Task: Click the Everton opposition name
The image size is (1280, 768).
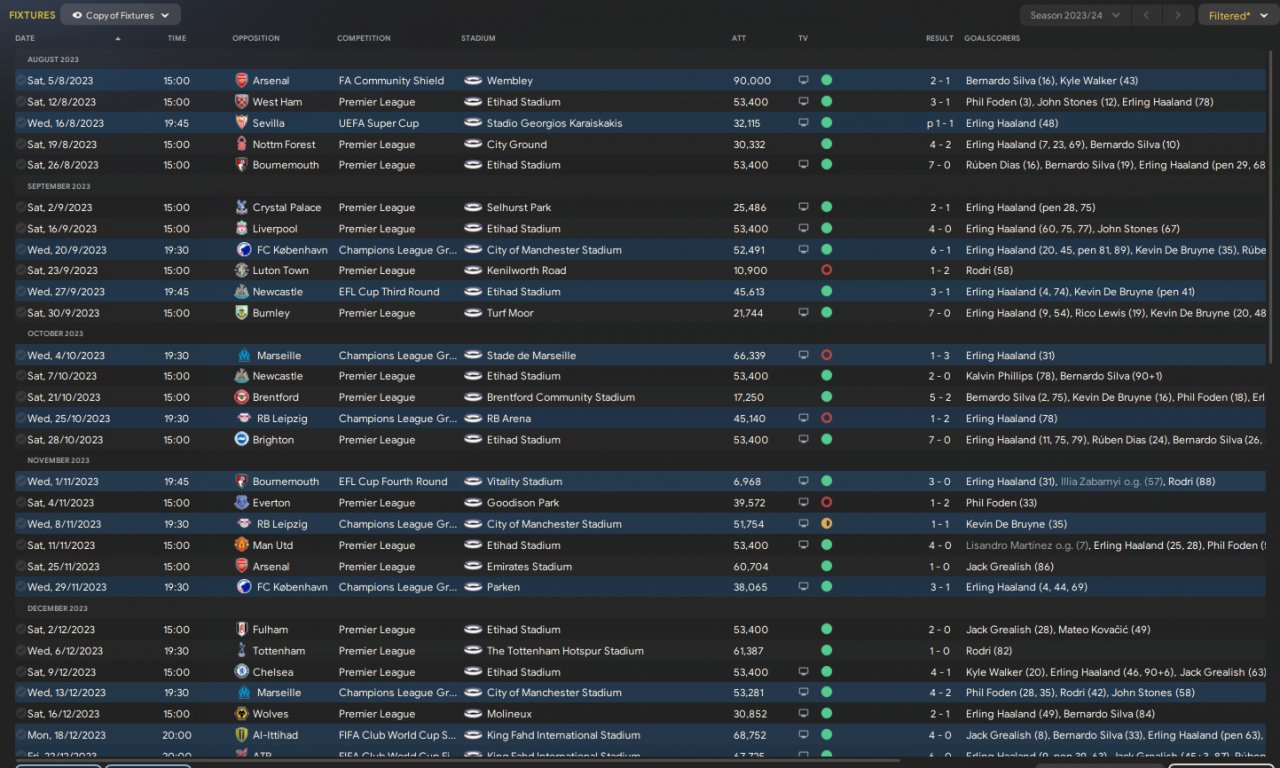Action: pos(271,503)
